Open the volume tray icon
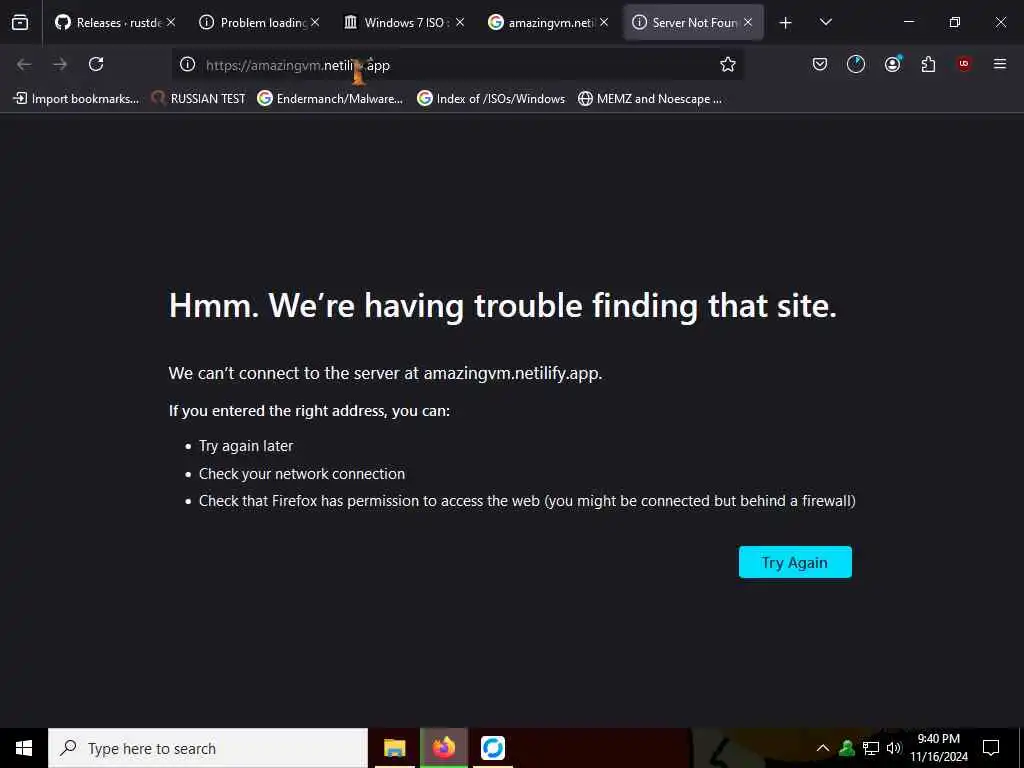Screen dimensions: 1024x768 click(894, 748)
